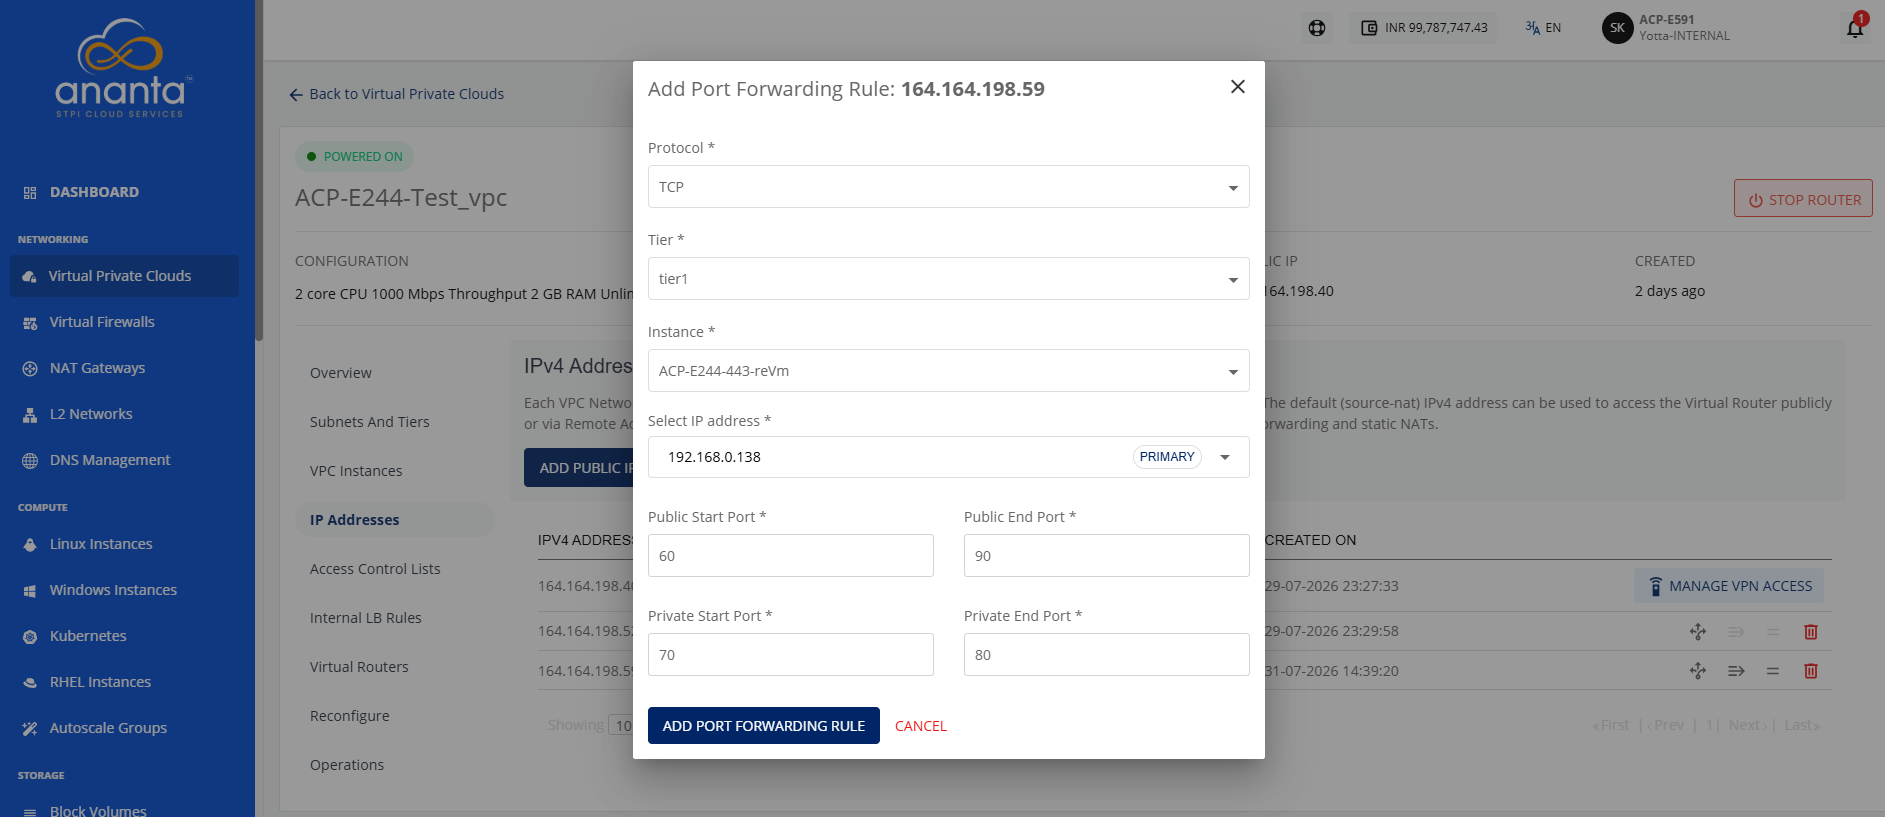Cancel the port forwarding dialog
1885x817 pixels.
tap(920, 726)
